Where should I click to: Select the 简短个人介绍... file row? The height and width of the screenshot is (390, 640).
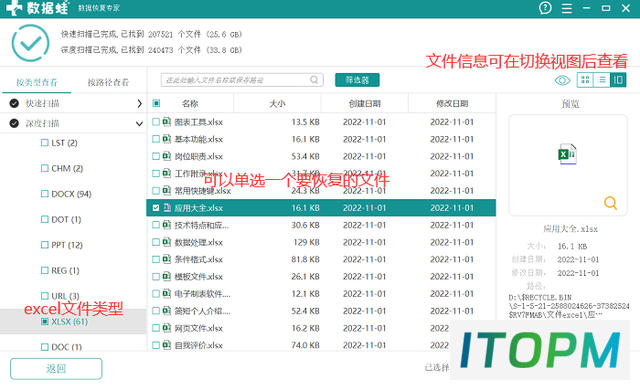321,311
